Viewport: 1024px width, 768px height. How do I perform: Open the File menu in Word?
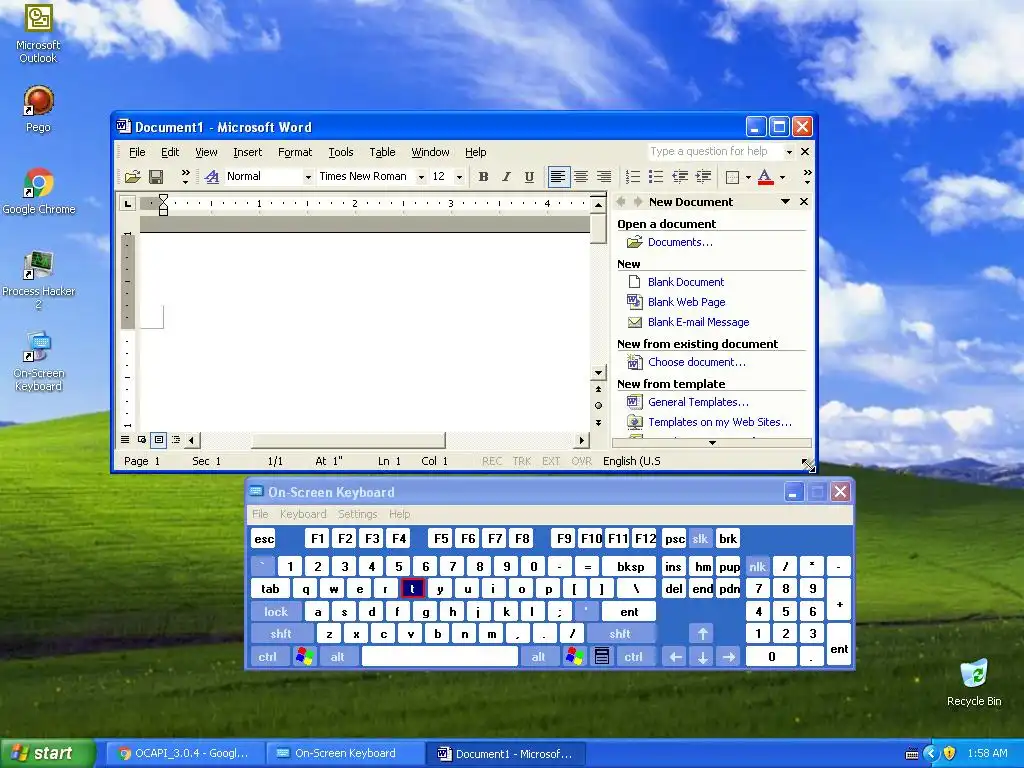pos(137,152)
